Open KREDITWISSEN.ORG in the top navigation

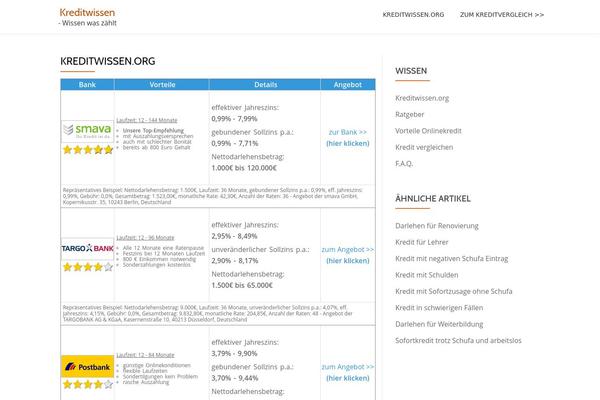pyautogui.click(x=413, y=15)
